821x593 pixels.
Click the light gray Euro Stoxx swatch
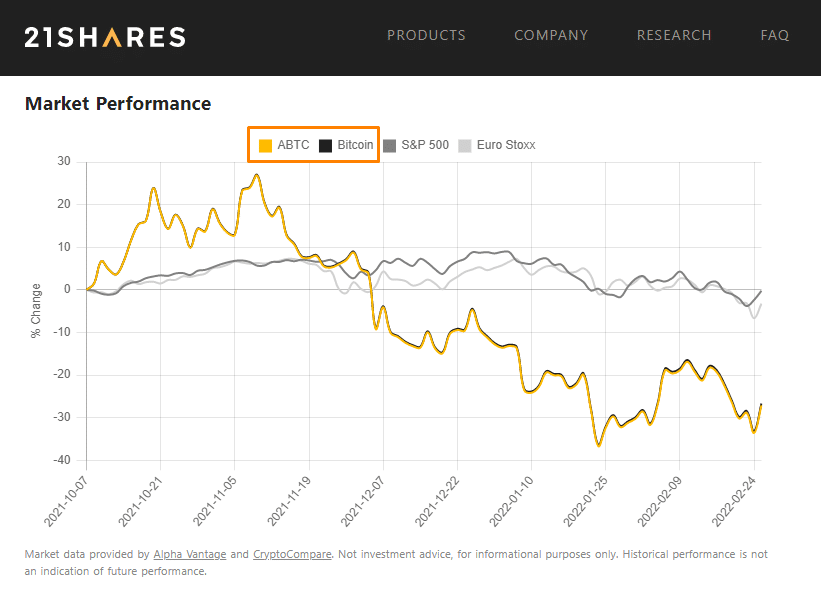464,146
